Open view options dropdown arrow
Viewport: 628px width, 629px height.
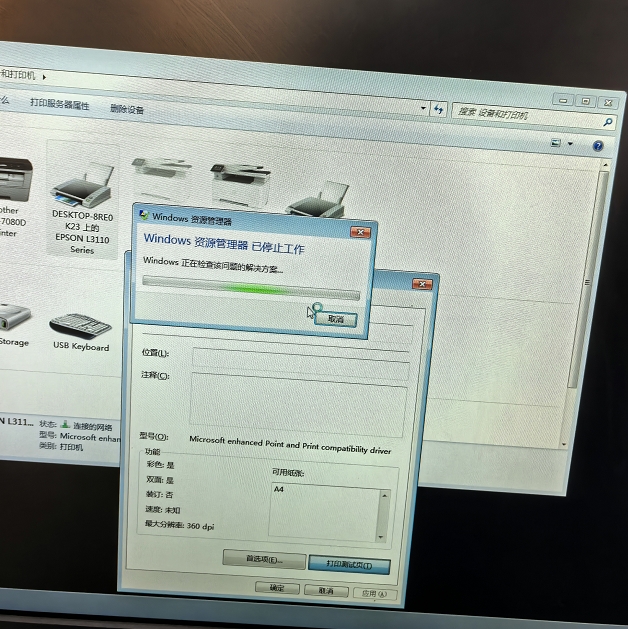coord(570,144)
